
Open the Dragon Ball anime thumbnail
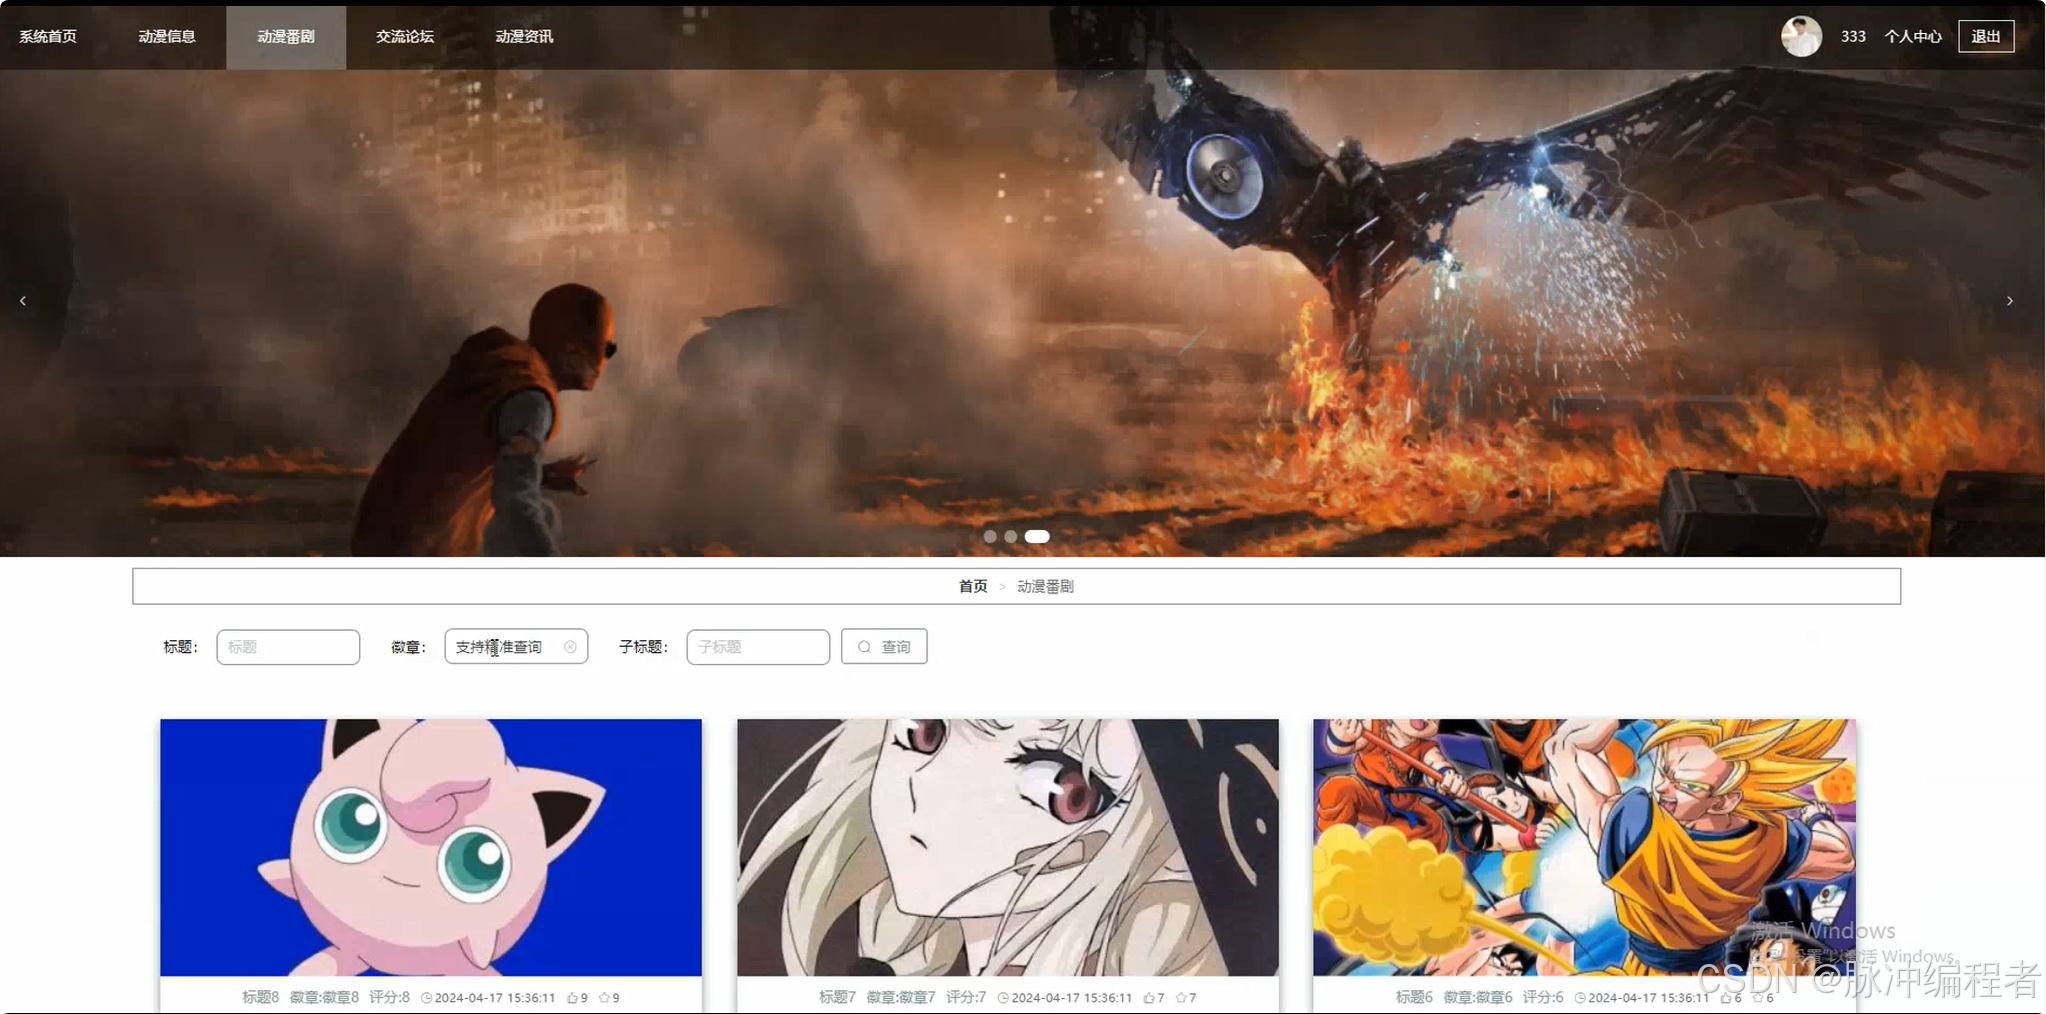[x=1584, y=847]
